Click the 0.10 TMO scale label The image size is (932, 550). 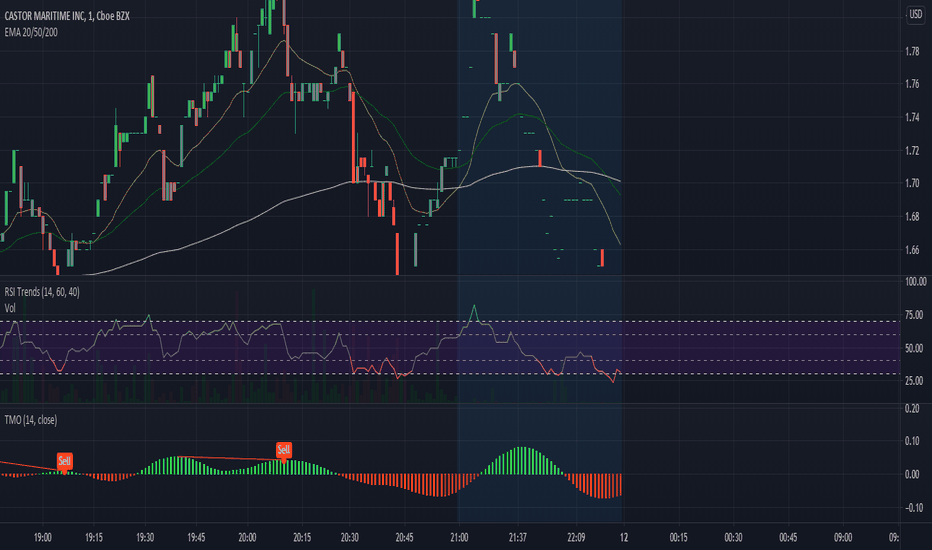[912, 441]
